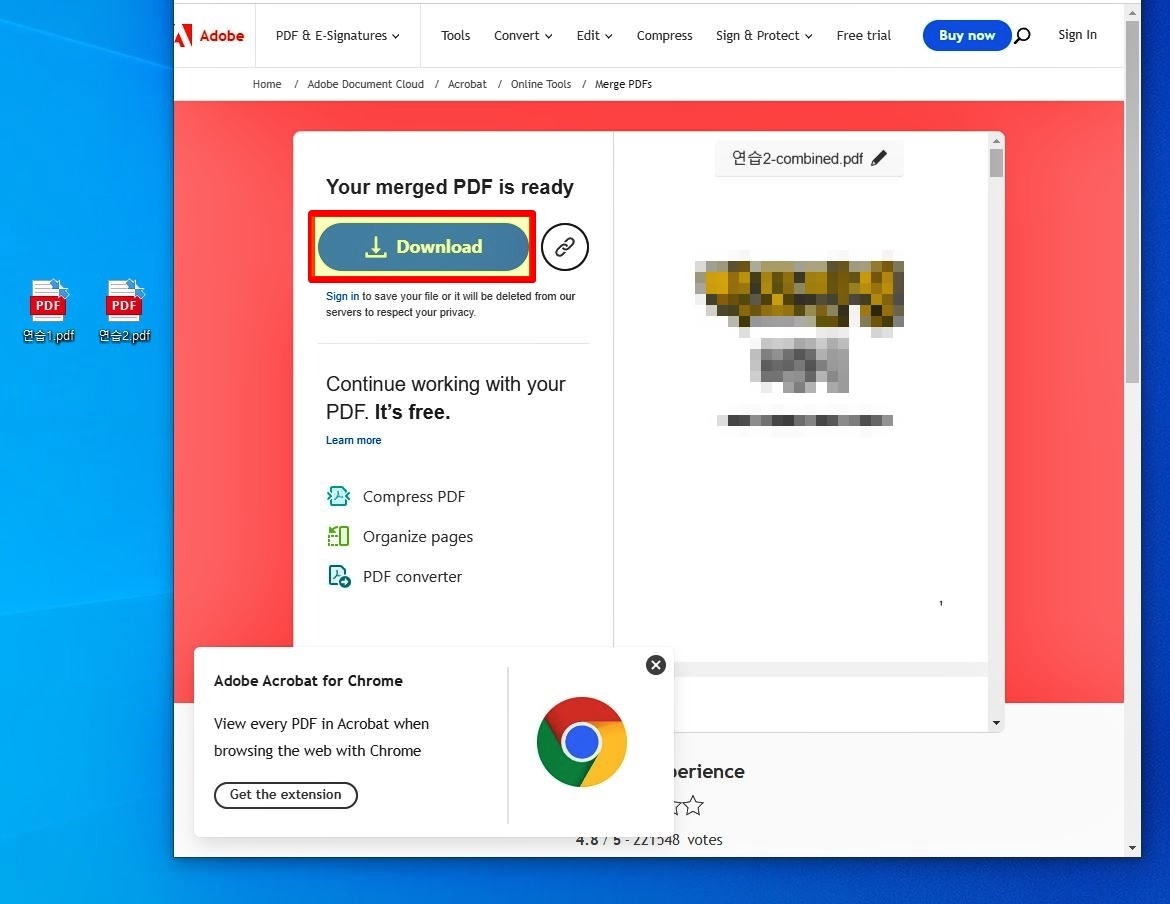Click the Organize pages icon
Screen dimensions: 1170x904
(x=338, y=536)
